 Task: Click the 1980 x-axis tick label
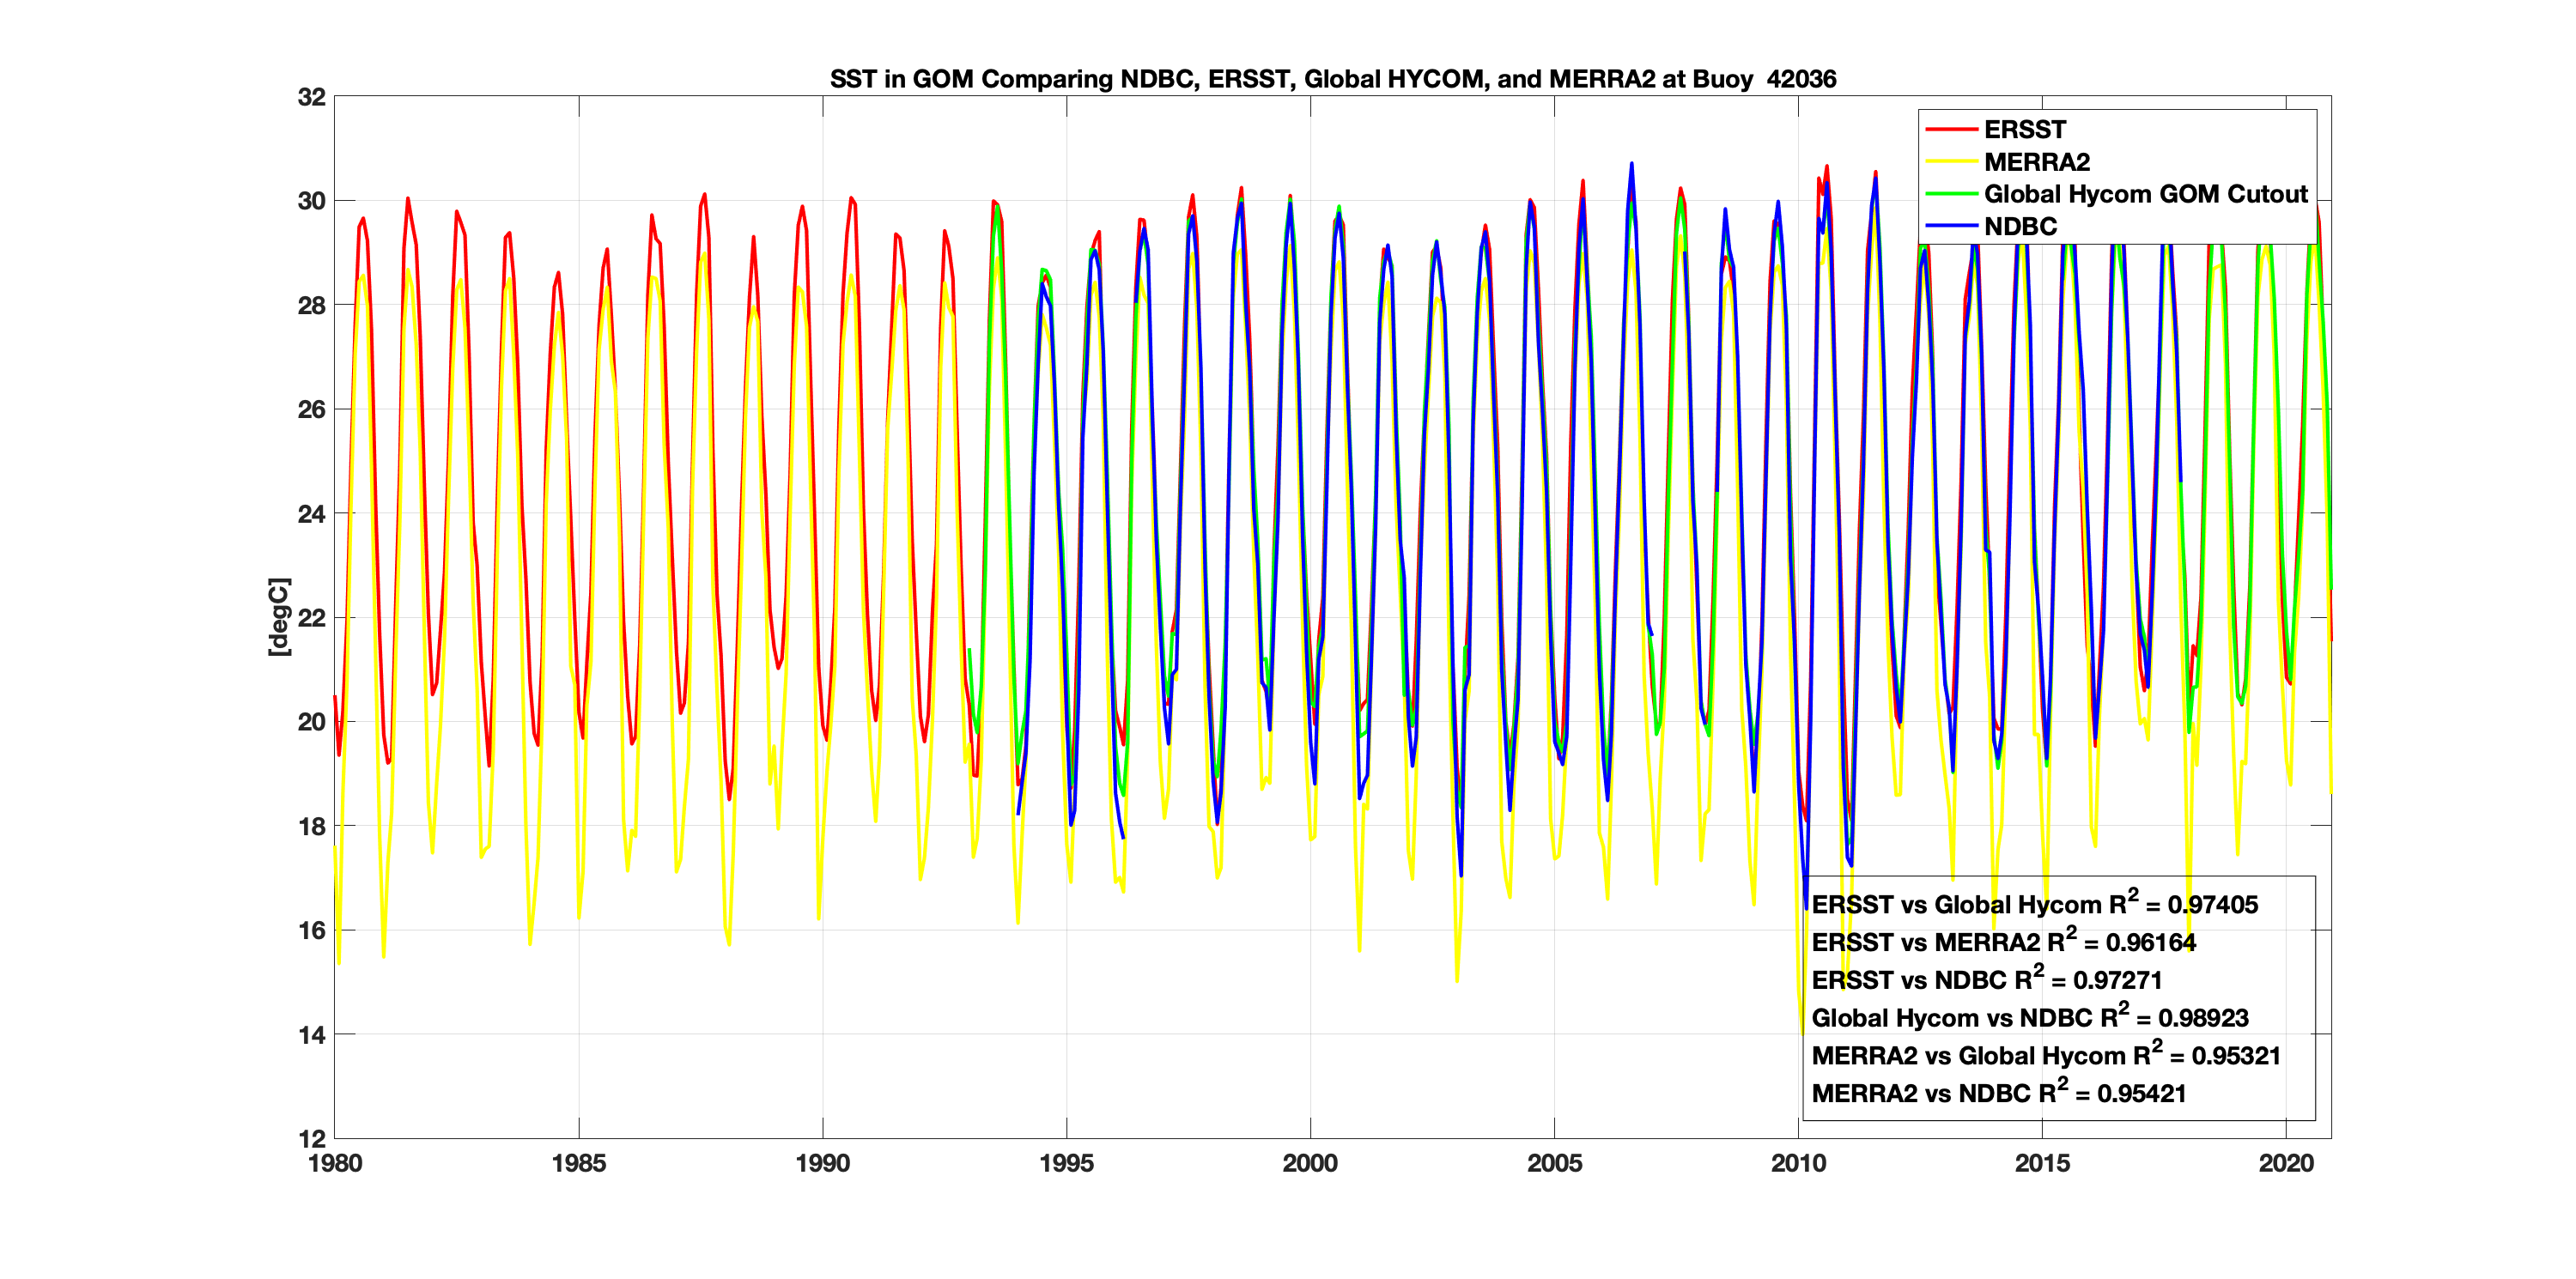335,1163
